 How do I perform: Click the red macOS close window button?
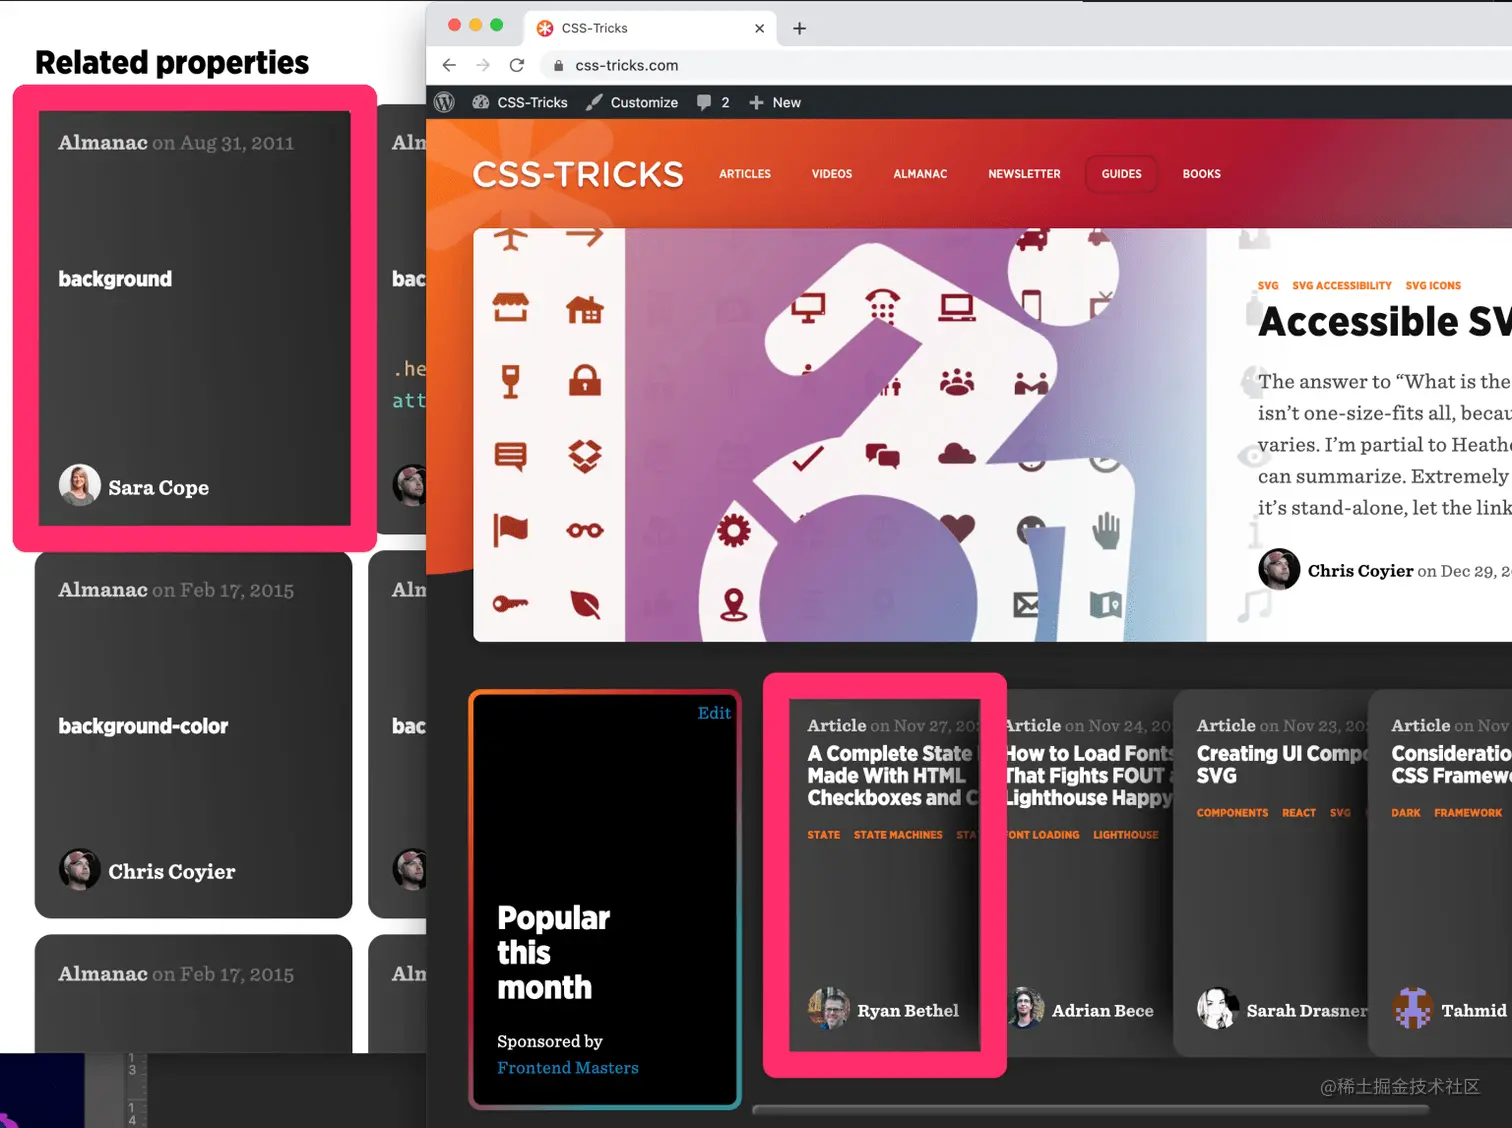(x=454, y=25)
